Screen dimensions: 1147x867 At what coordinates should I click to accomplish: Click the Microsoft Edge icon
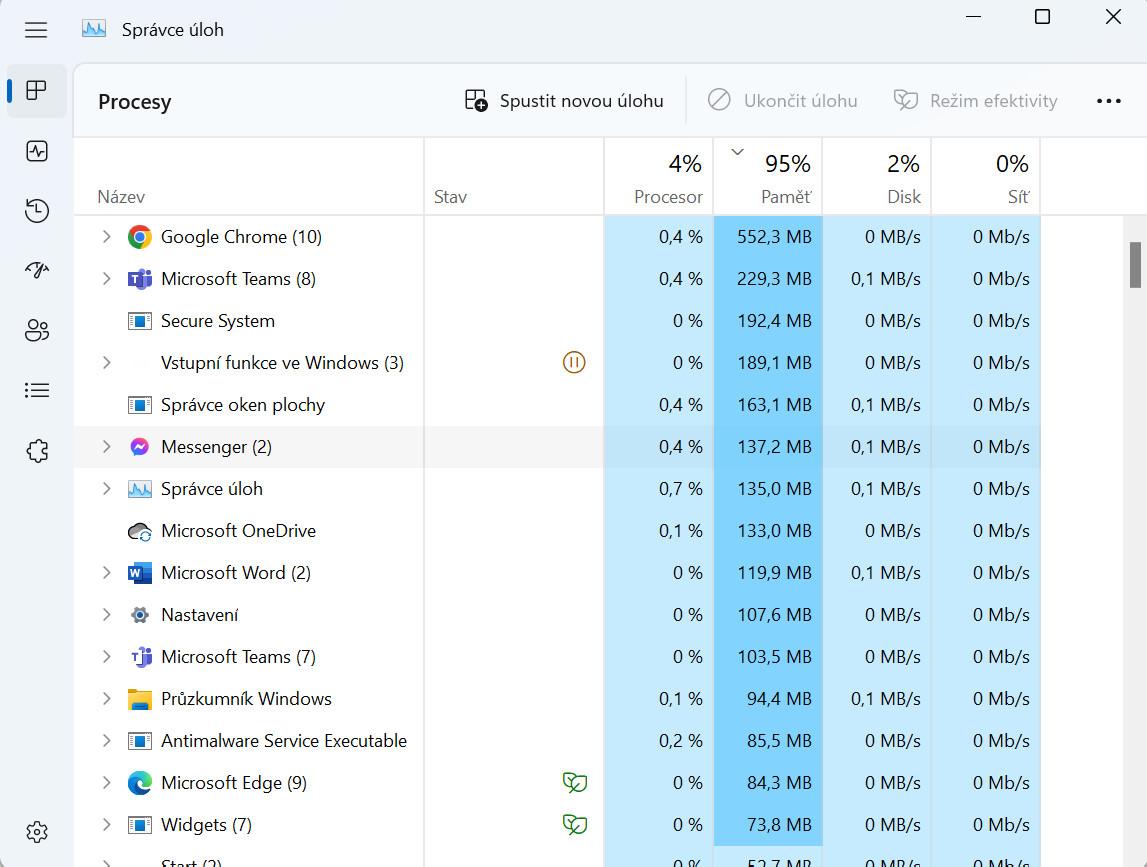140,783
